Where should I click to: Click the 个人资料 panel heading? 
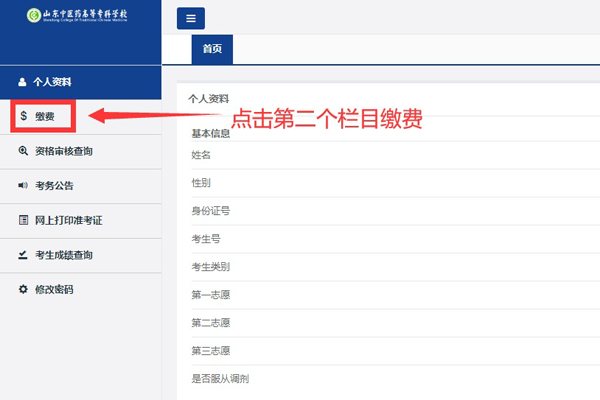[x=209, y=99]
